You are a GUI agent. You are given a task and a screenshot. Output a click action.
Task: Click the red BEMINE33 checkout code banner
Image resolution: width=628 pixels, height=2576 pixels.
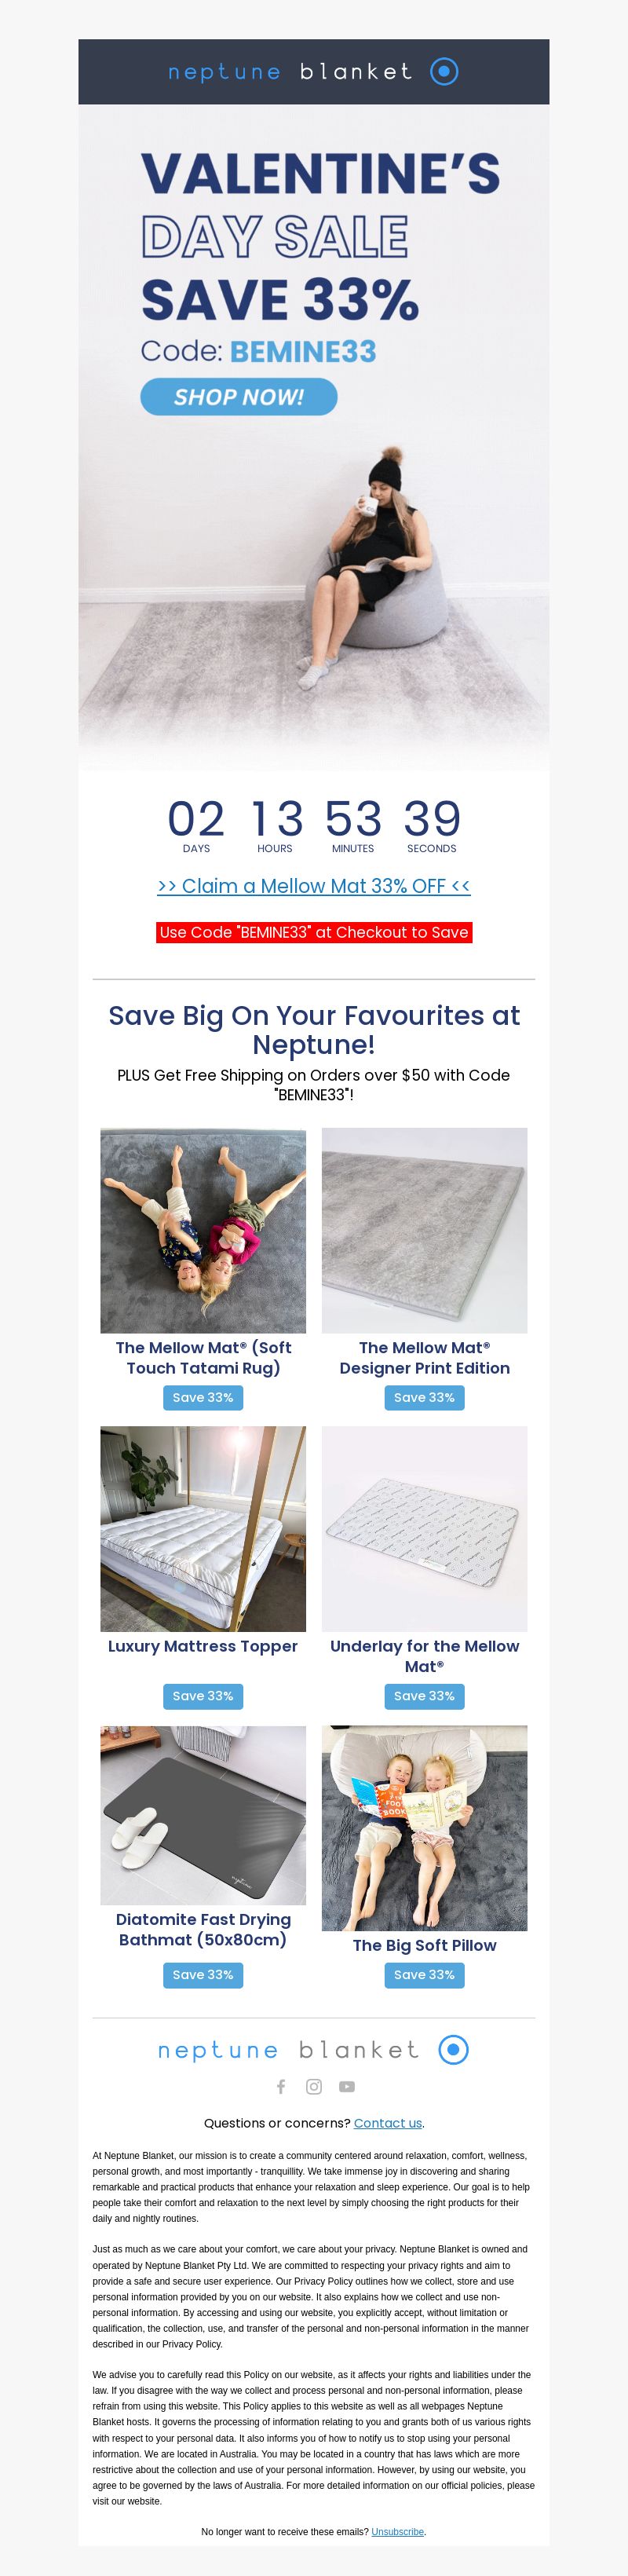pyautogui.click(x=314, y=932)
